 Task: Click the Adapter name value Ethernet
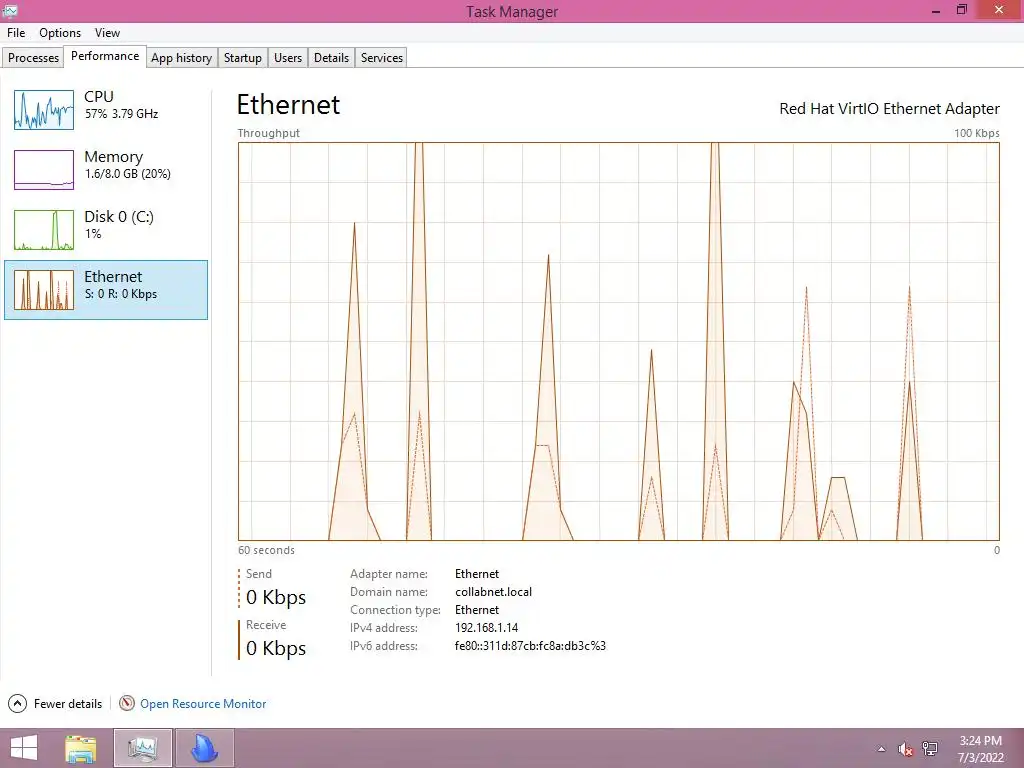click(477, 573)
